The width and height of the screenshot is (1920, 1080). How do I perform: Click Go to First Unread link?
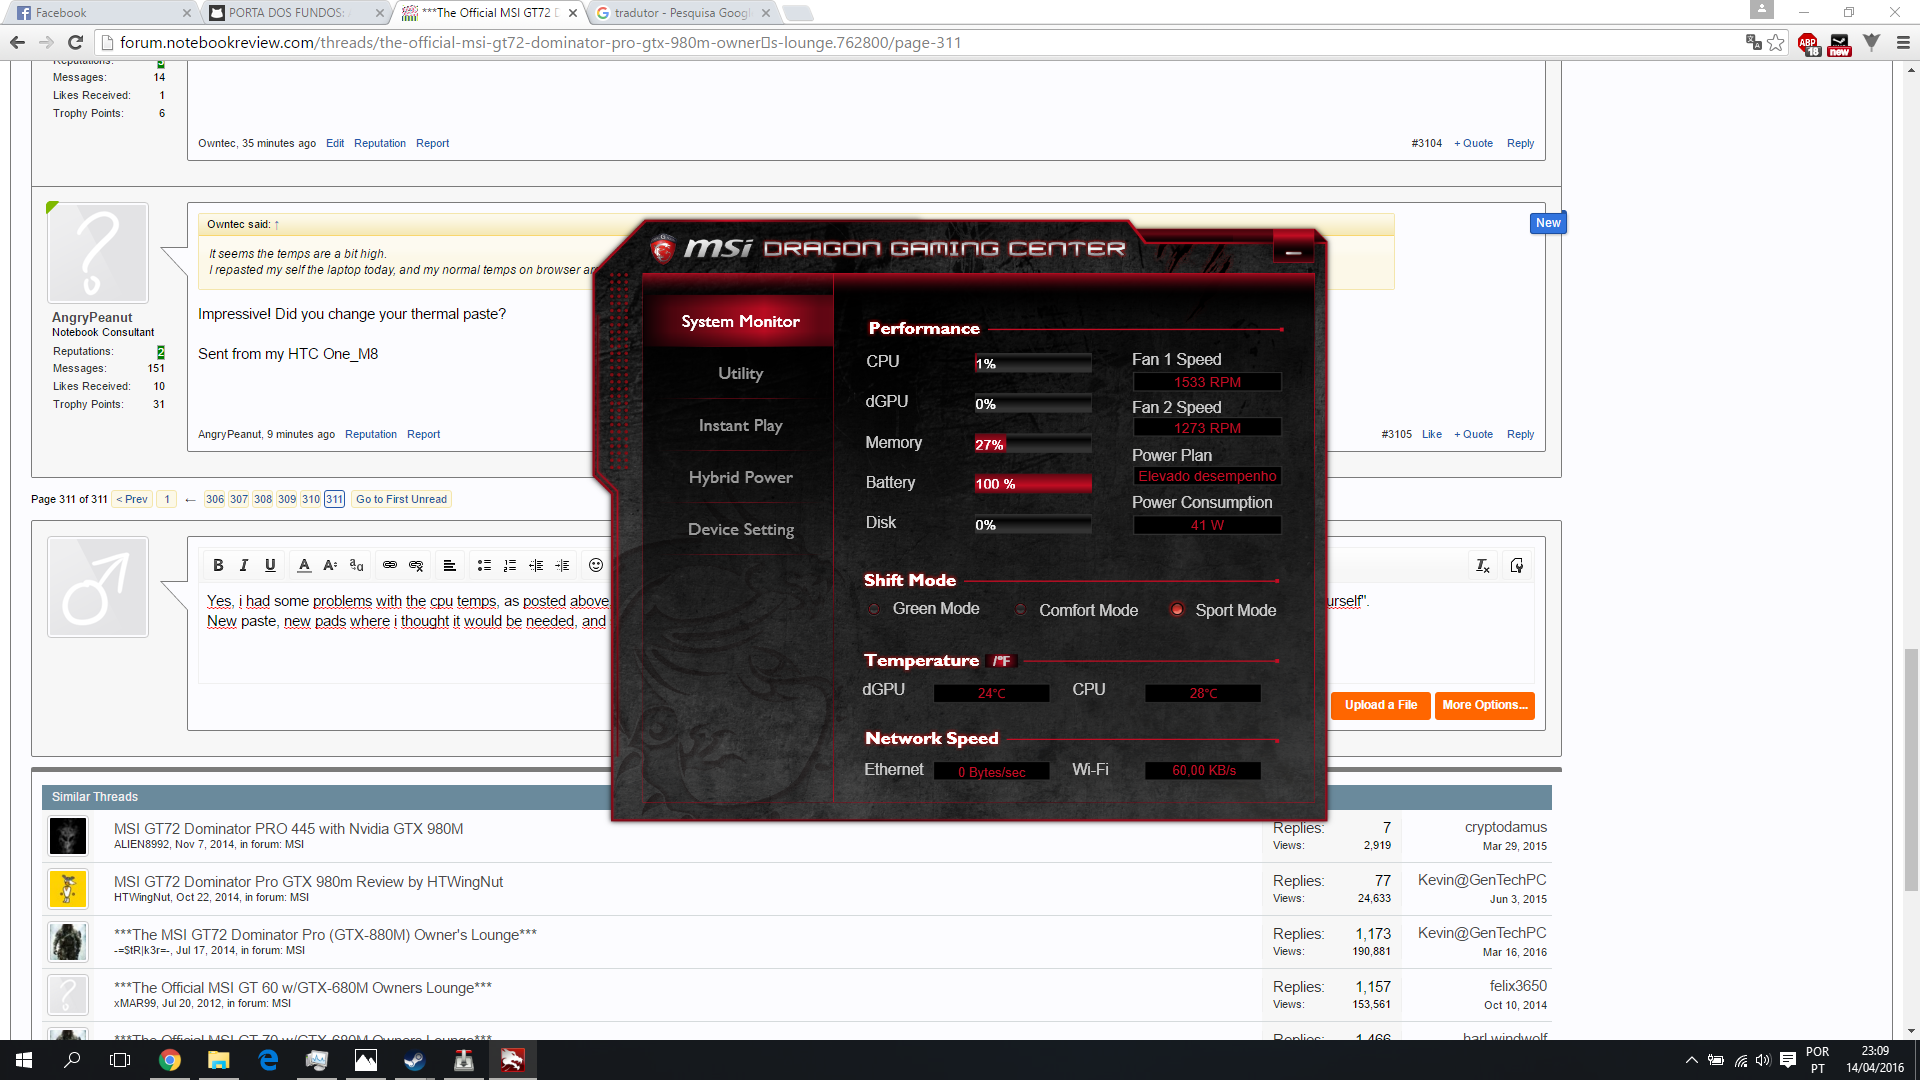coord(401,499)
